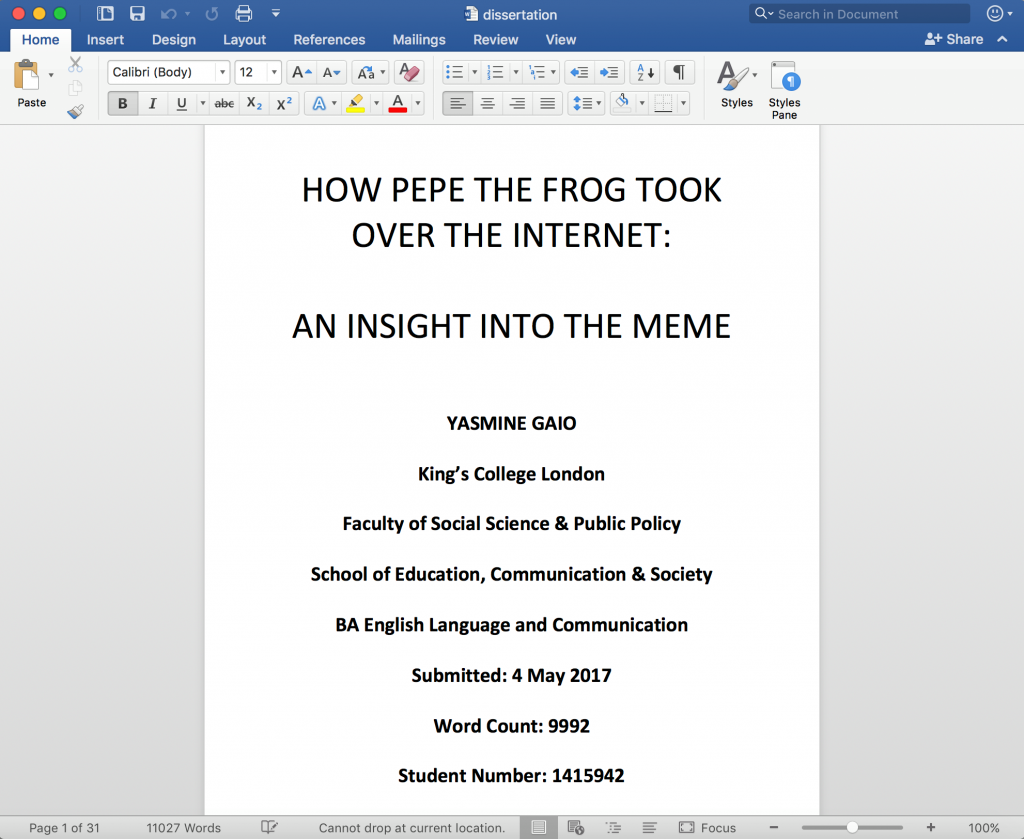Click the Search in Document field
Viewport: 1024px width, 839px height.
[x=859, y=14]
